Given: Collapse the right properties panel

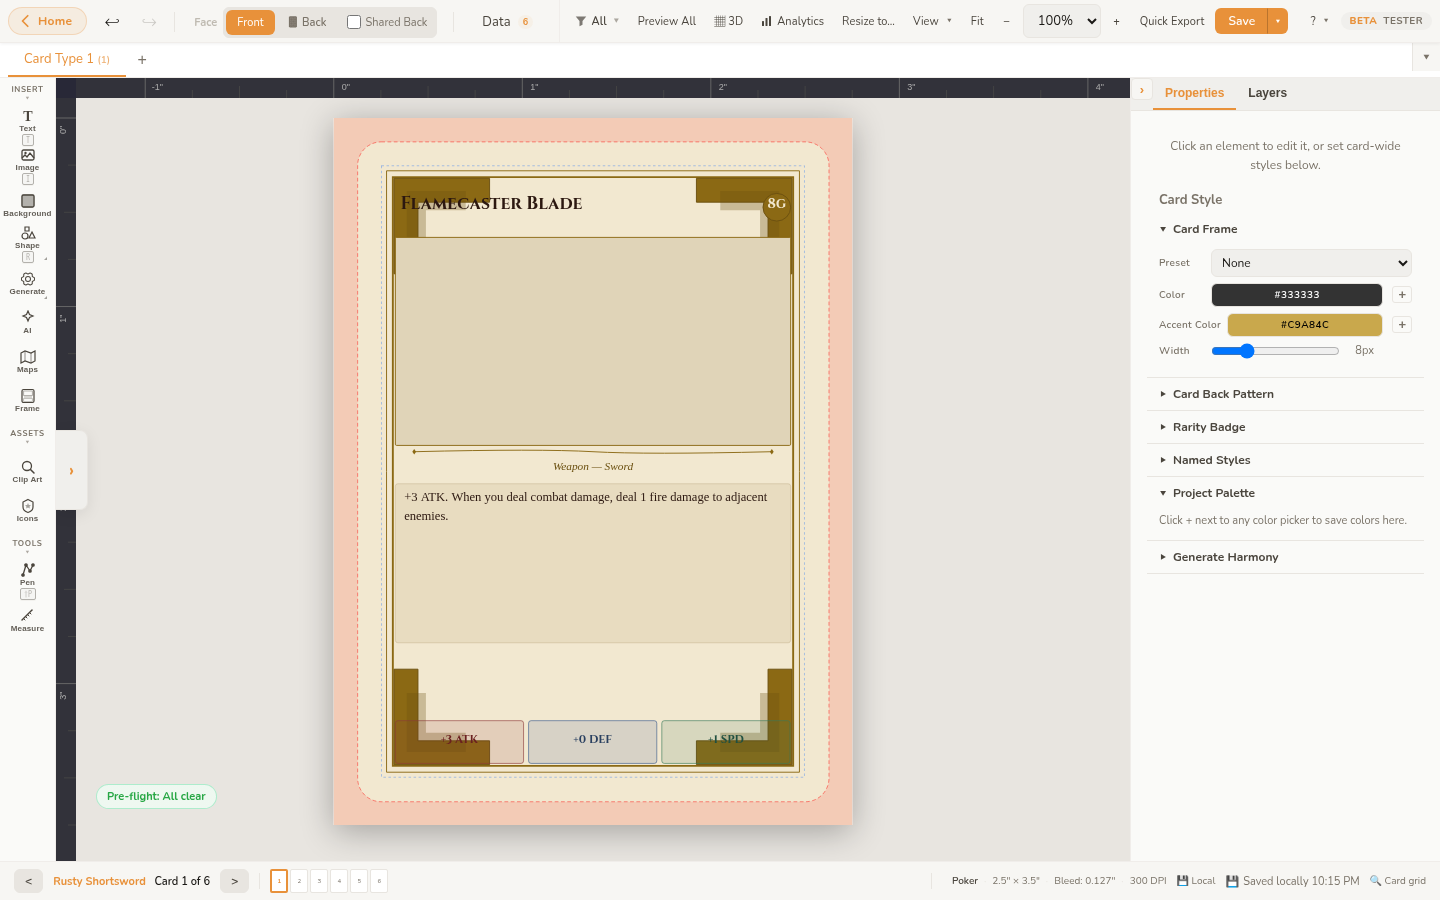Looking at the screenshot, I should [1142, 90].
